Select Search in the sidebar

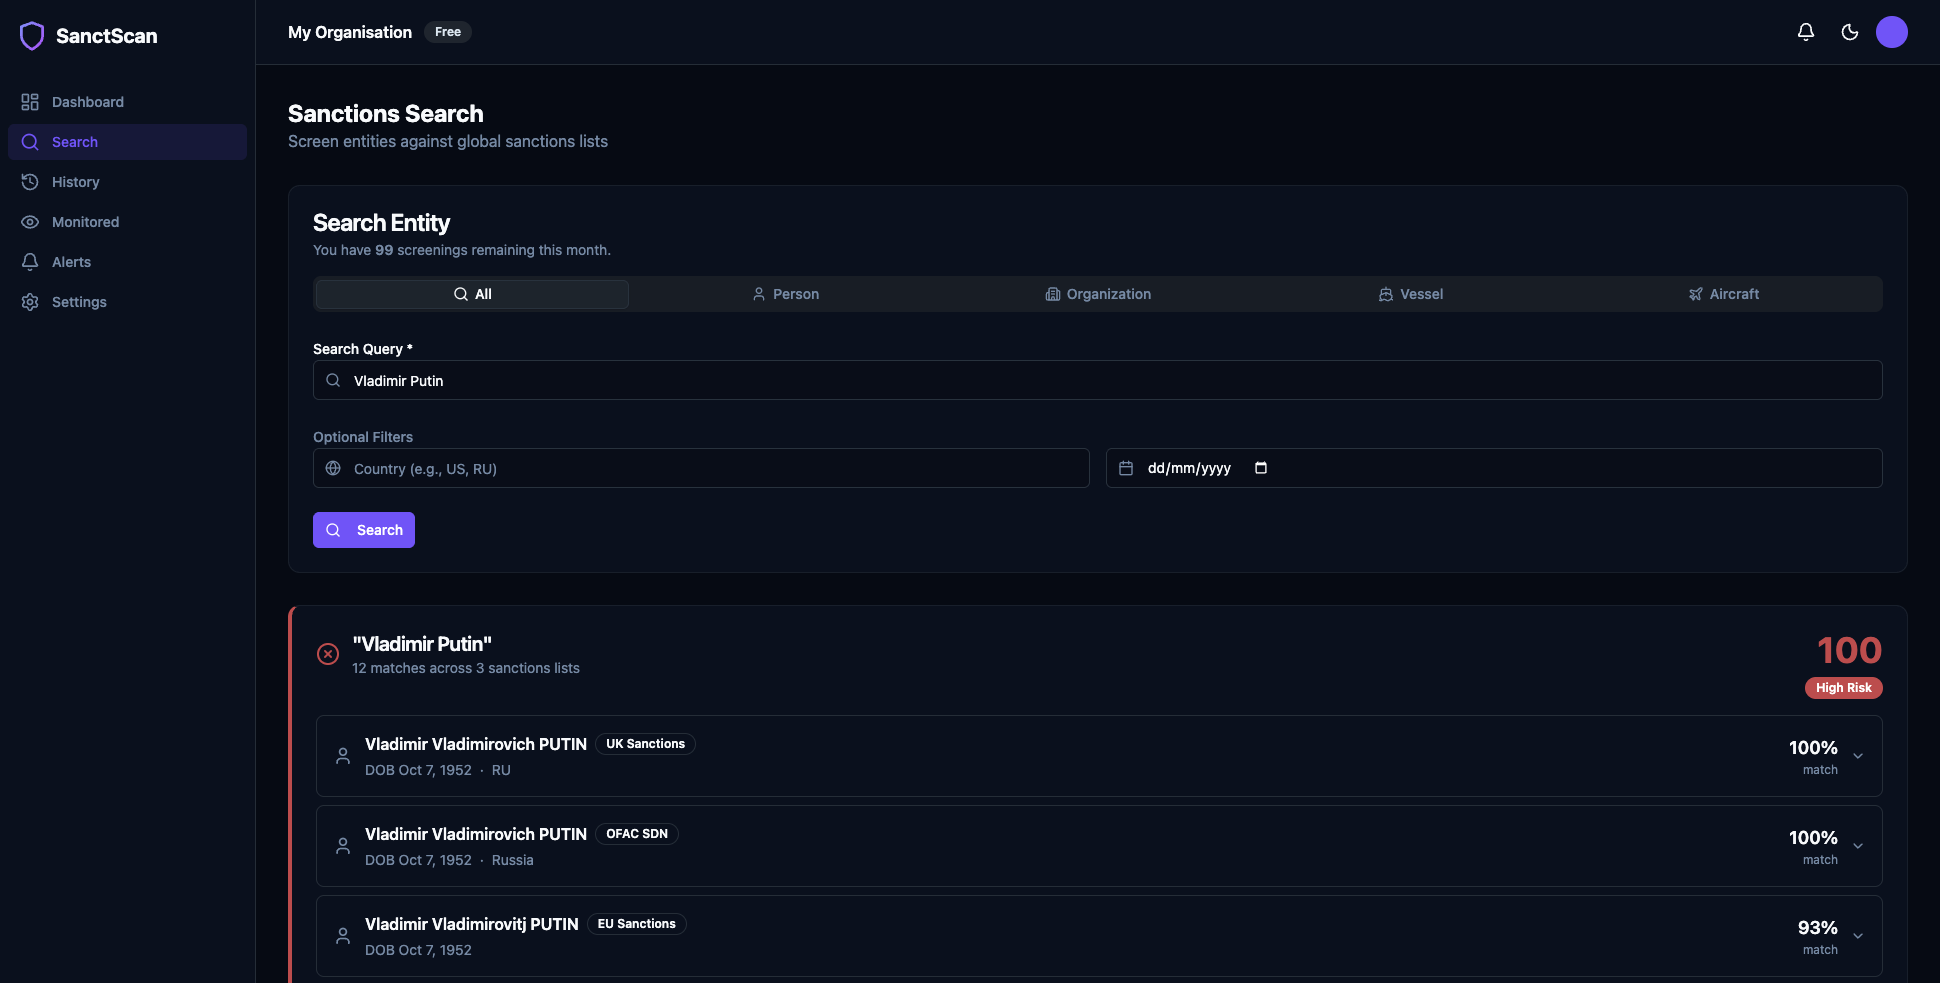click(x=127, y=142)
